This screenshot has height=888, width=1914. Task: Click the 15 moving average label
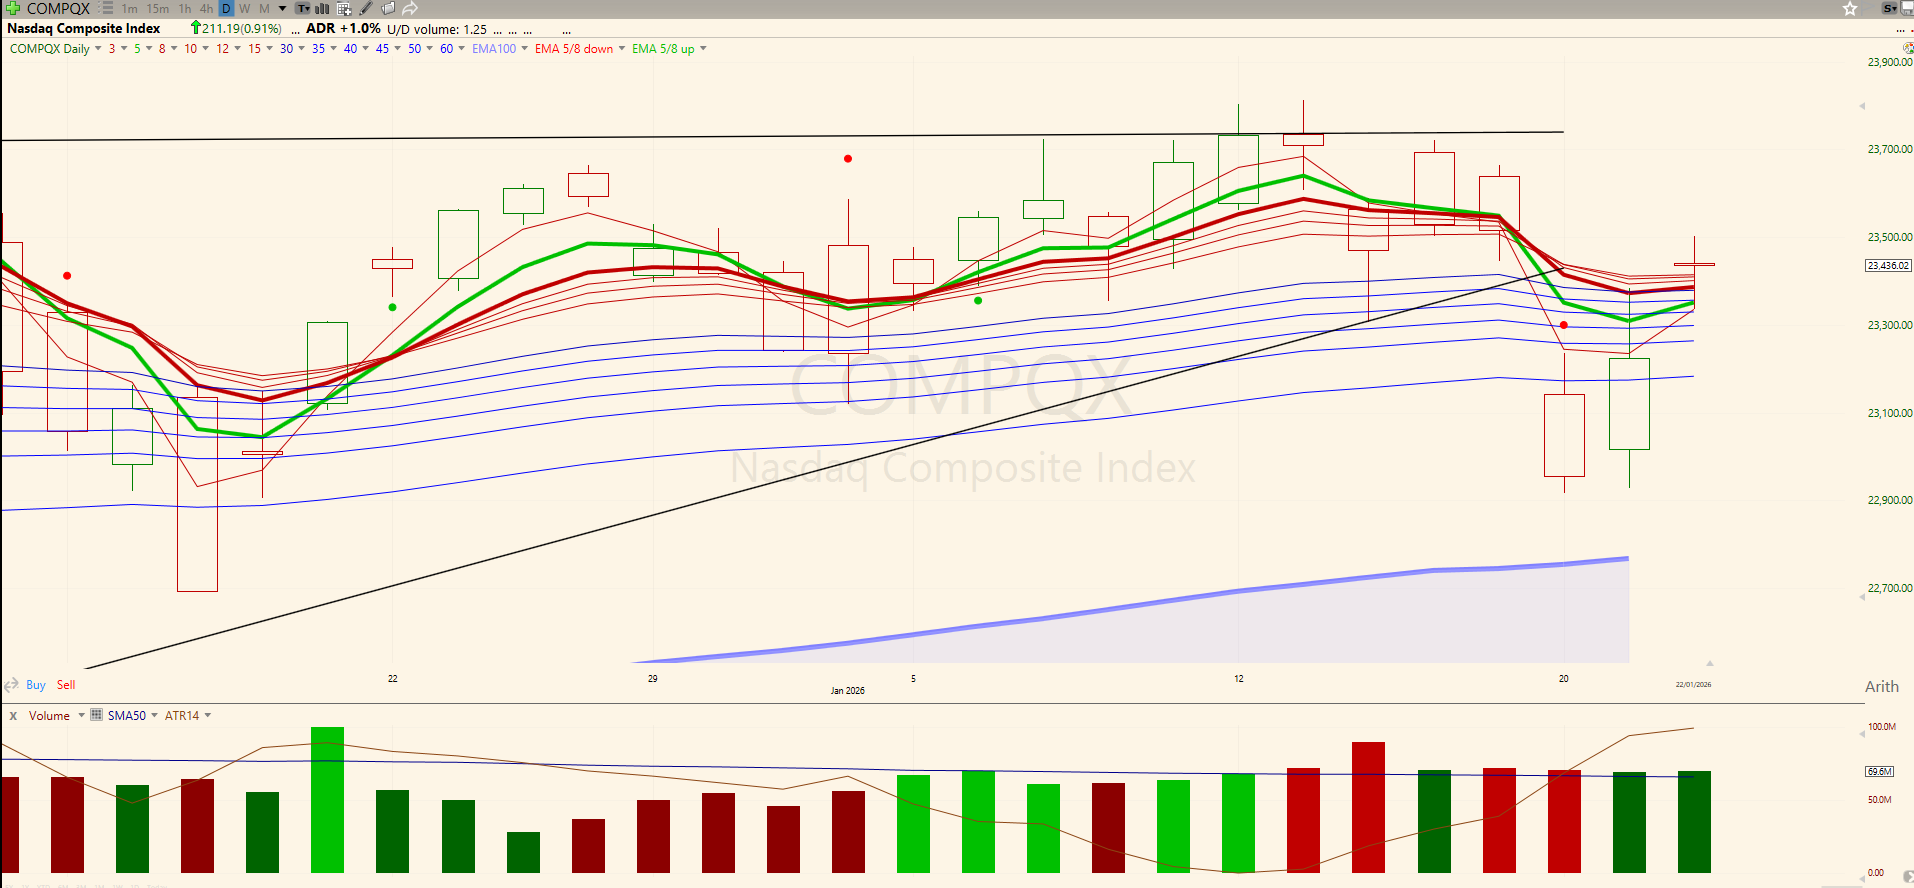coord(254,48)
